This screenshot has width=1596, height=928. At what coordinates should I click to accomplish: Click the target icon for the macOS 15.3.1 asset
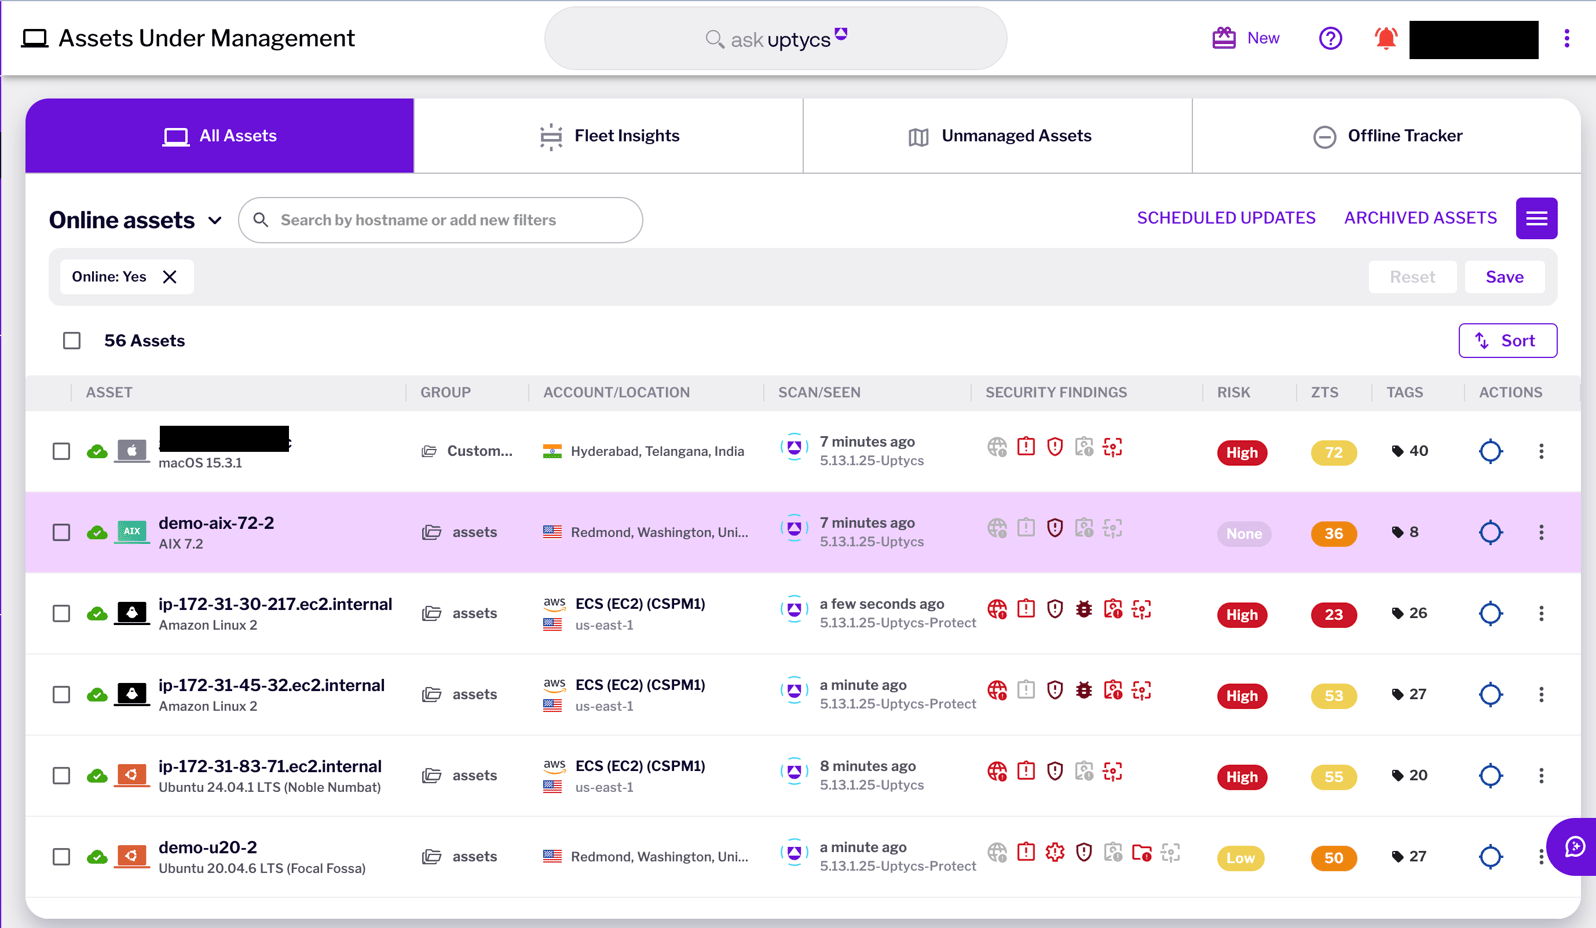(x=1491, y=451)
